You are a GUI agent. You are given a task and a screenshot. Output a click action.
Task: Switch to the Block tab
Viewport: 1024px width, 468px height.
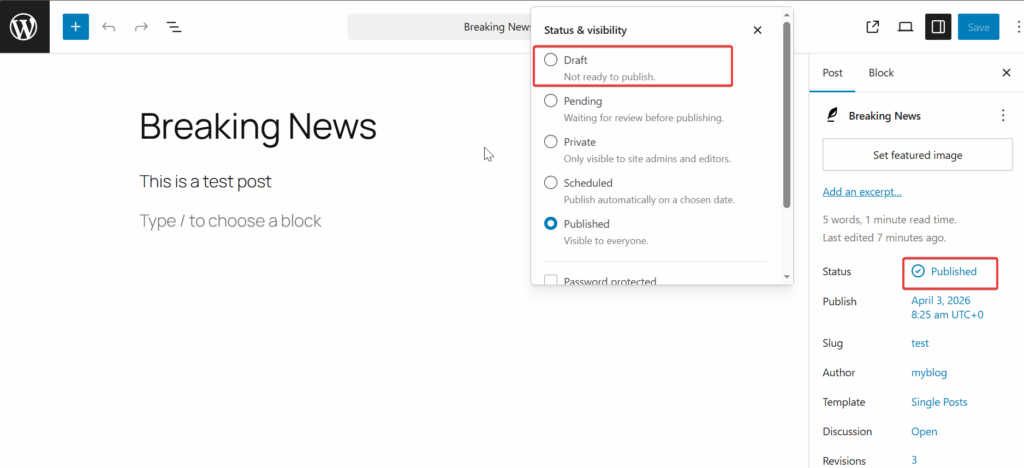881,73
